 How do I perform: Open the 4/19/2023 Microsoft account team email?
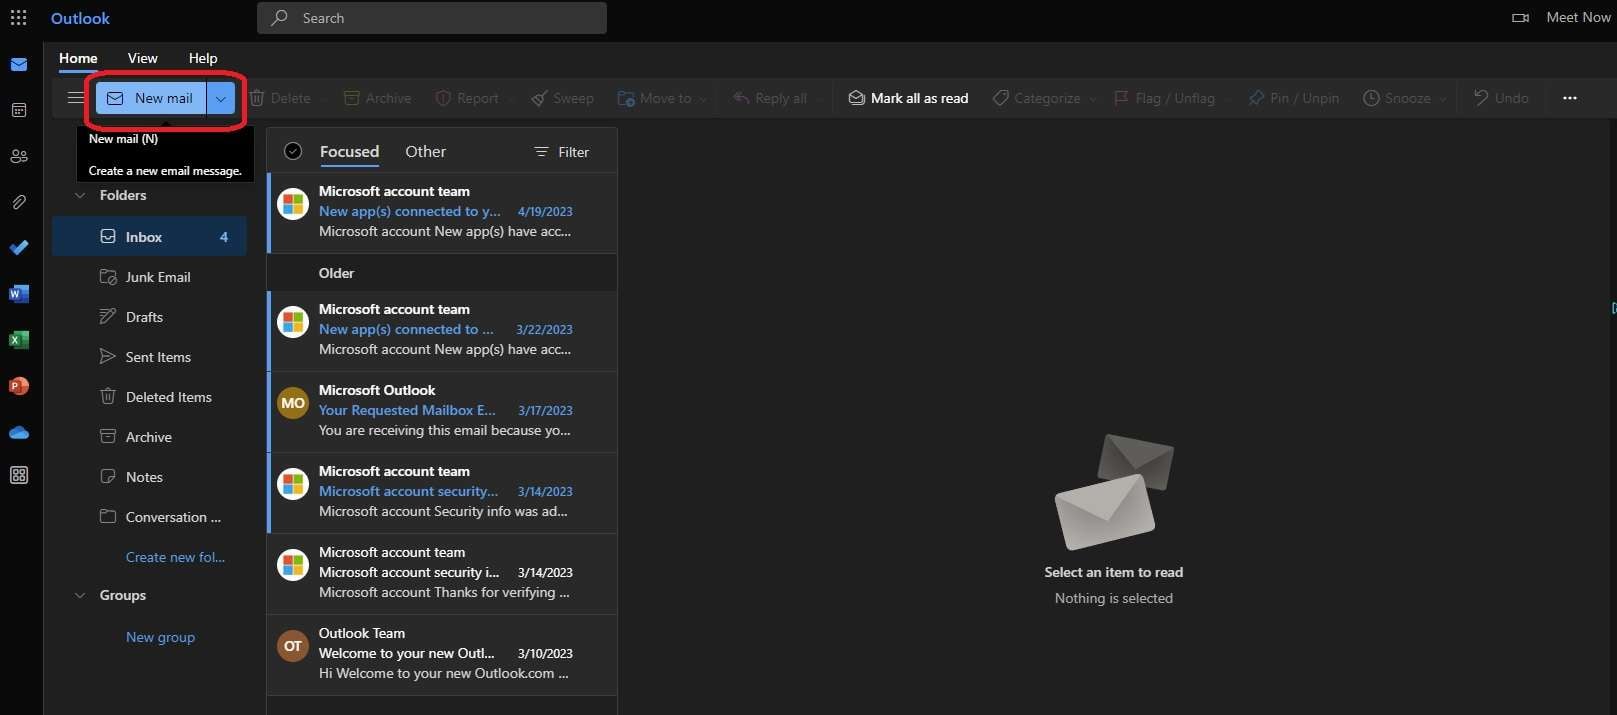[442, 211]
